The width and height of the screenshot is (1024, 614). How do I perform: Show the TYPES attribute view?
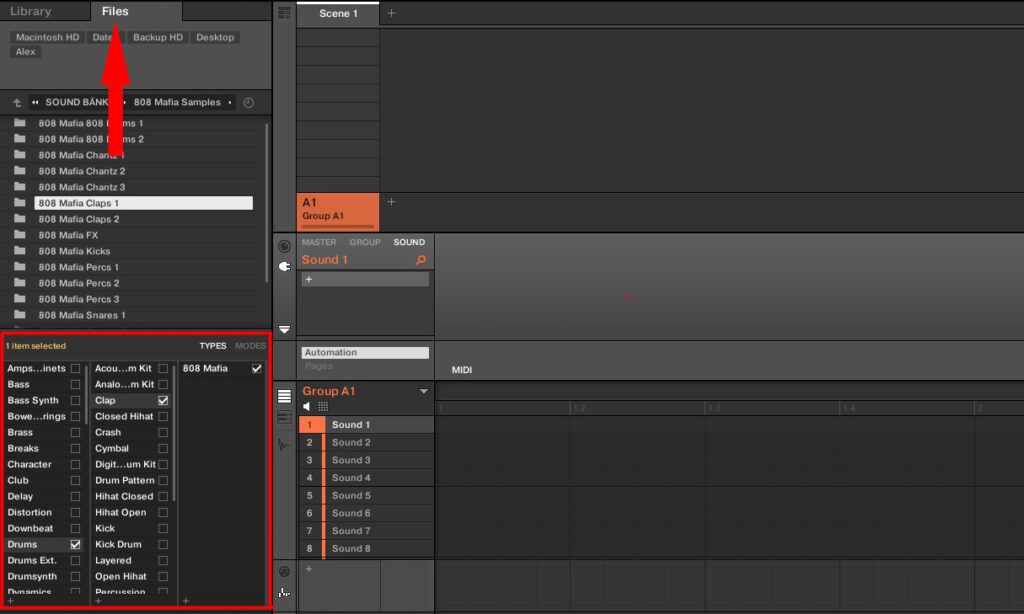point(213,346)
